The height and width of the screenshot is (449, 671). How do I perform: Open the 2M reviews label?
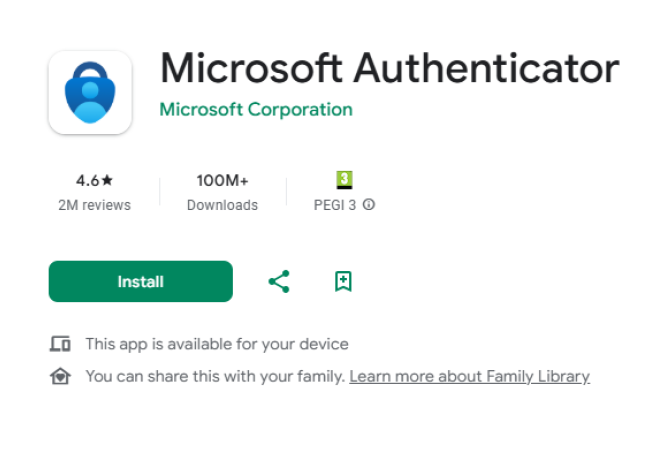point(94,205)
